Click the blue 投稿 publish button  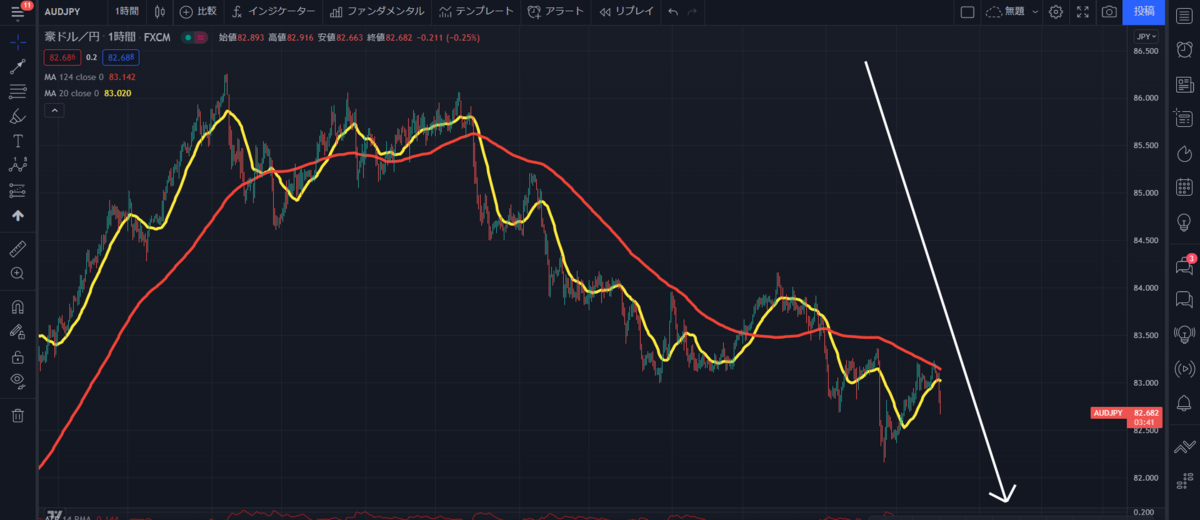[x=1144, y=12]
